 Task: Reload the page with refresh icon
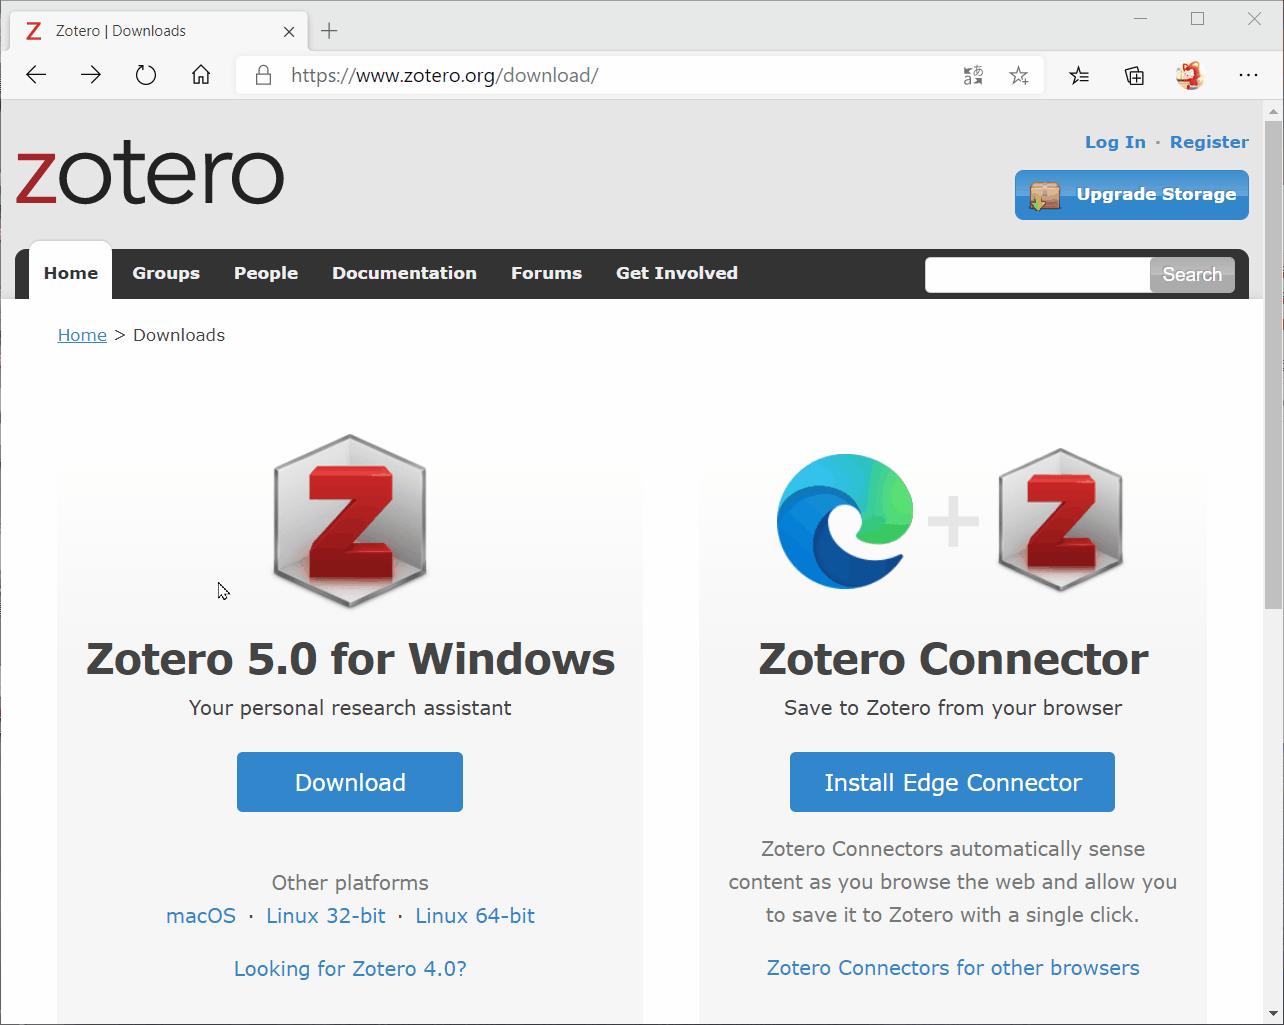coord(146,75)
